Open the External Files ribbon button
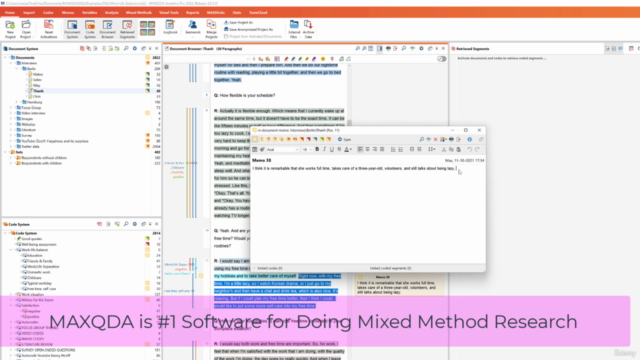The image size is (640, 360). coord(294,29)
